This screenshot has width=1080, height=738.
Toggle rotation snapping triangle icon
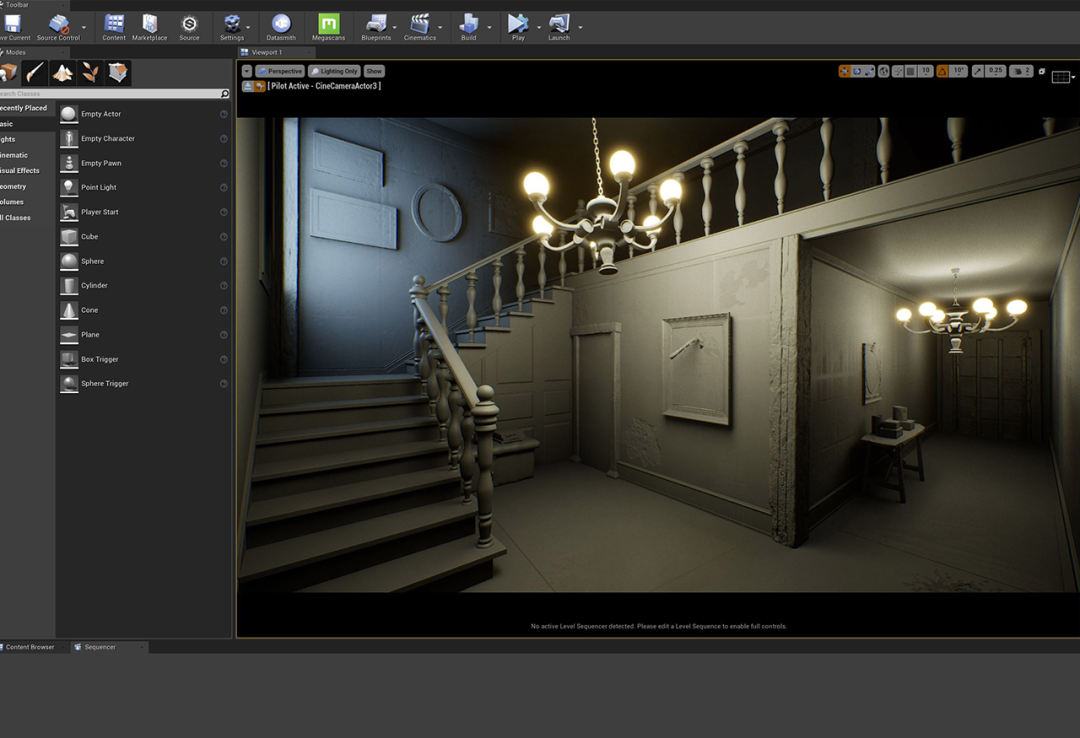[x=942, y=71]
